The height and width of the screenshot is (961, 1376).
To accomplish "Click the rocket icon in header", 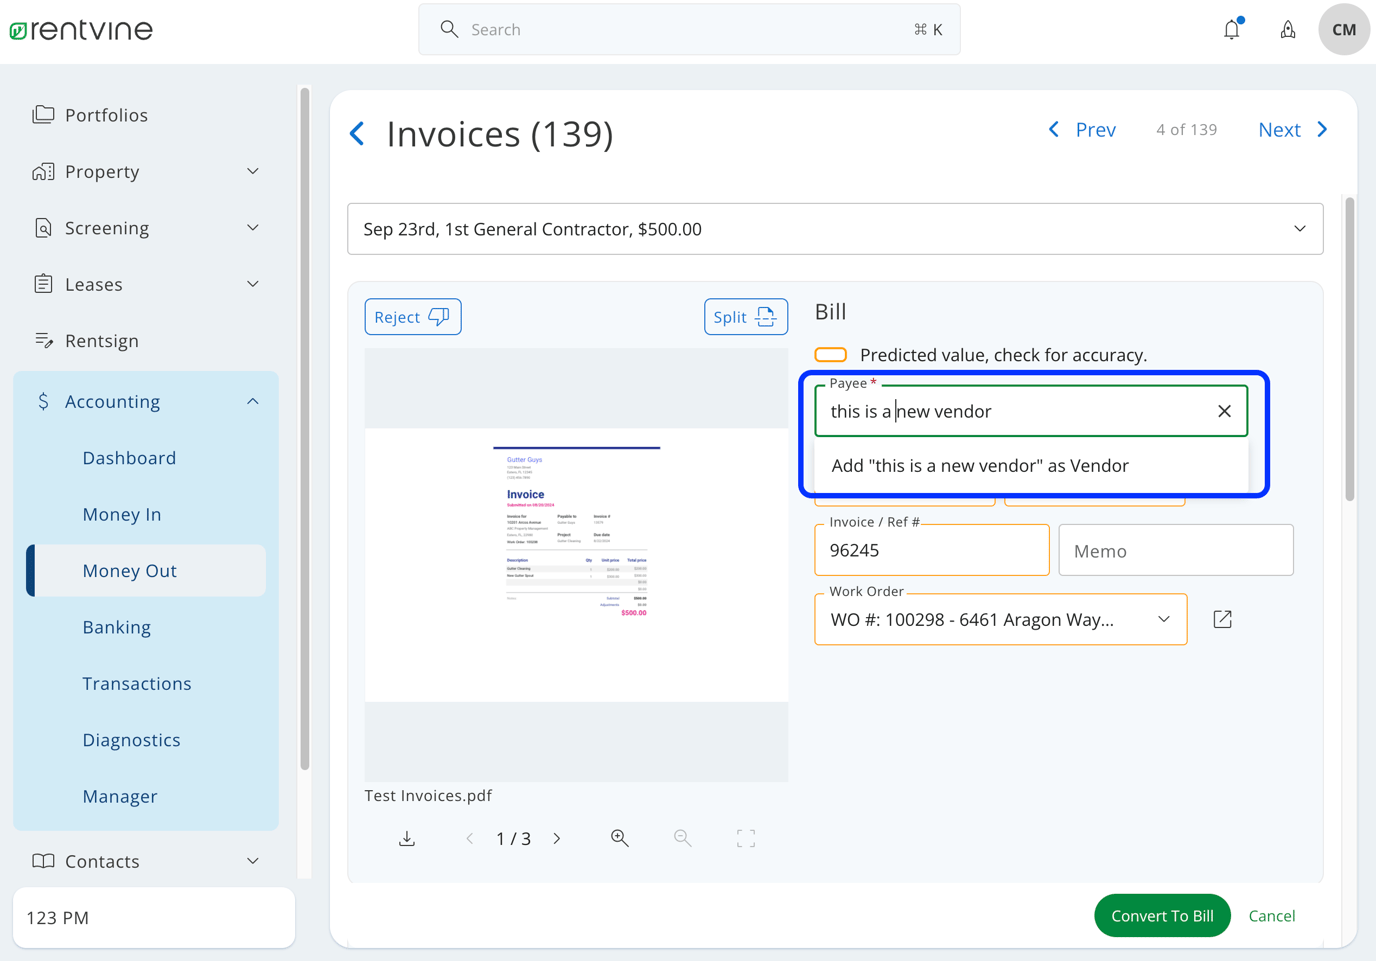I will 1288,30.
